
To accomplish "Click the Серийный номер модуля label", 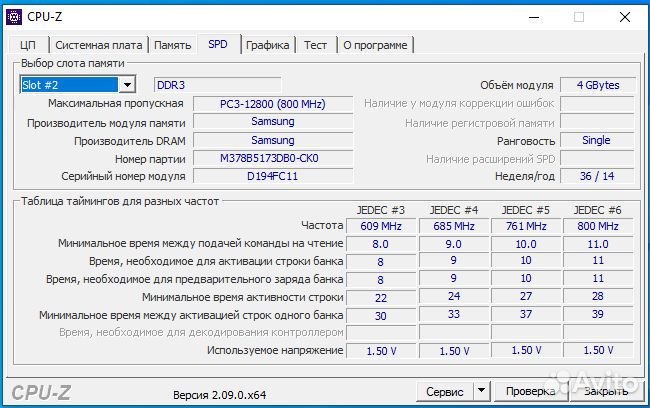I will 124,177.
